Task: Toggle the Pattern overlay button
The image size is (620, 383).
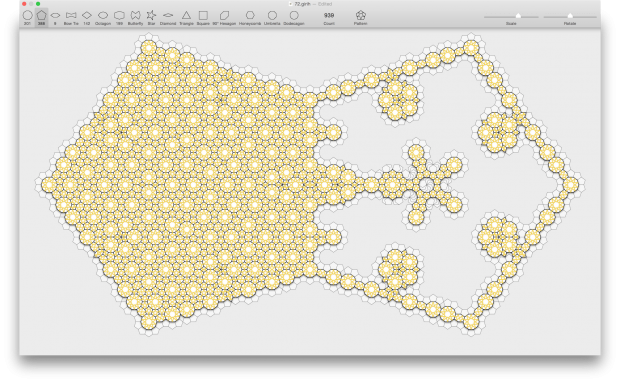Action: pyautogui.click(x=360, y=17)
